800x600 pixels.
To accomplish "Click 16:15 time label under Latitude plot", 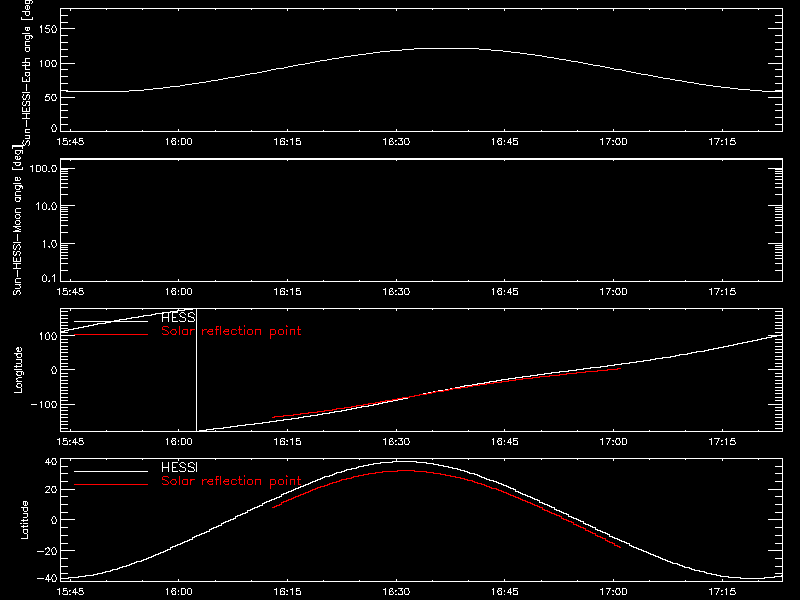I will tap(287, 592).
